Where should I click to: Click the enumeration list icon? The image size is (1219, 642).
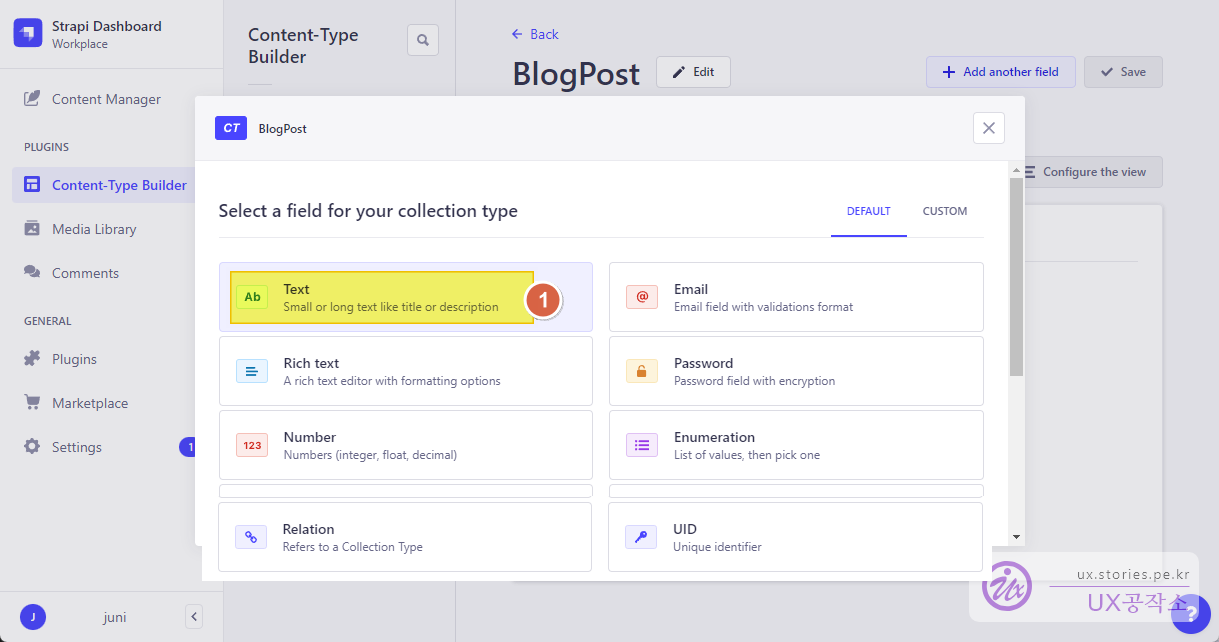click(642, 445)
